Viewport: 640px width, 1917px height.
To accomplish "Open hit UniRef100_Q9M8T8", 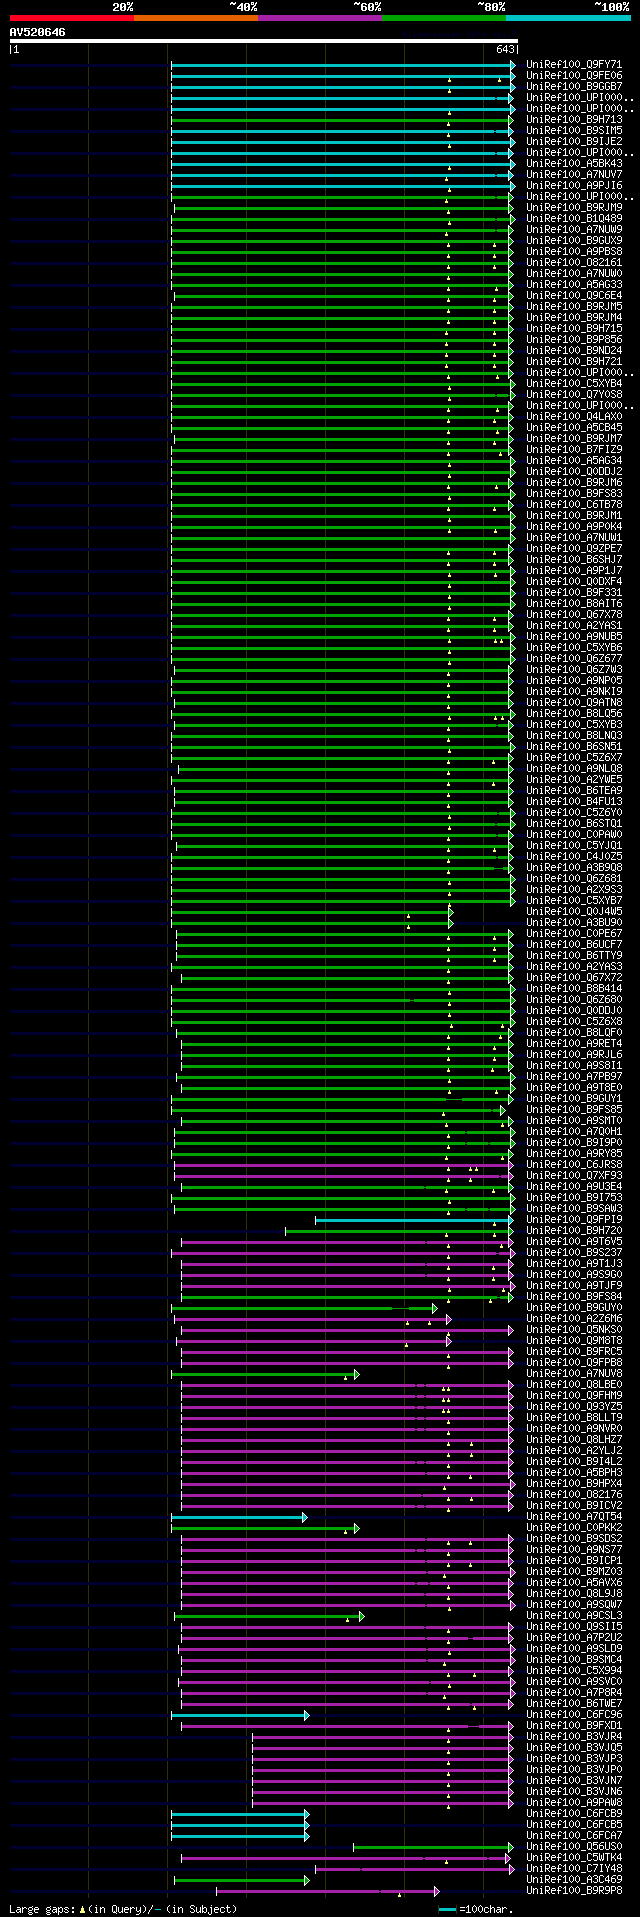I will [x=574, y=1341].
